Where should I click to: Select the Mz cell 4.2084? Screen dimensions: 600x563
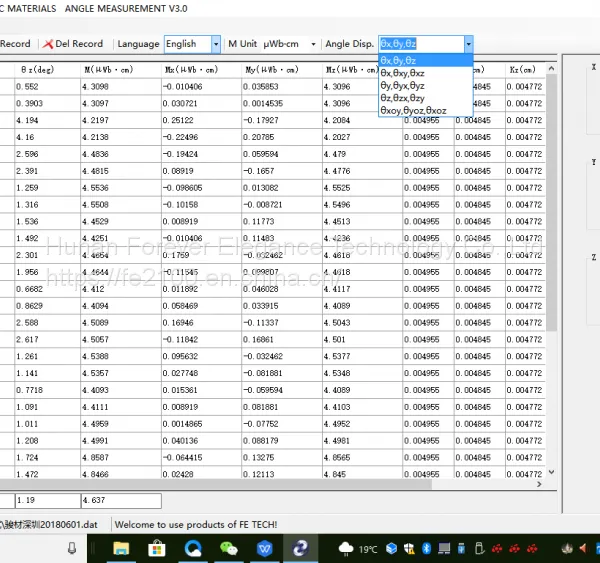click(x=362, y=121)
